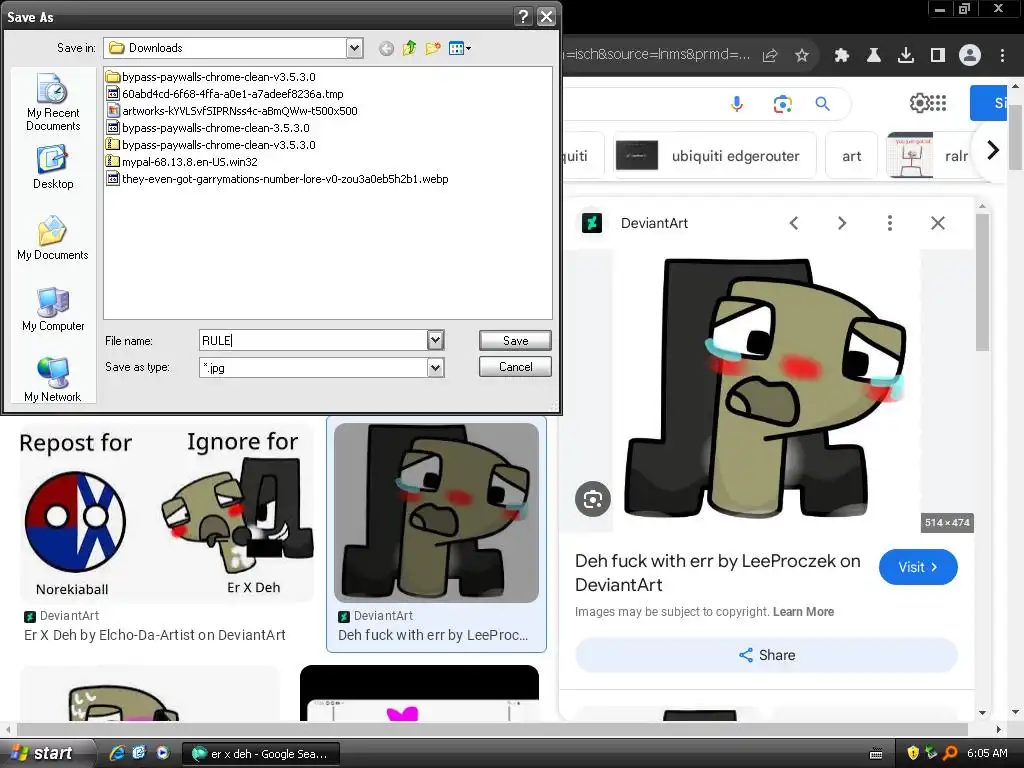
Task: Go back to the last folder visited
Action: pyautogui.click(x=386, y=48)
